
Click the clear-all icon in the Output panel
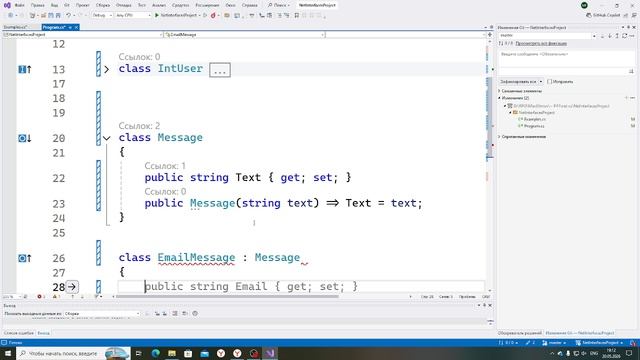tap(175, 313)
